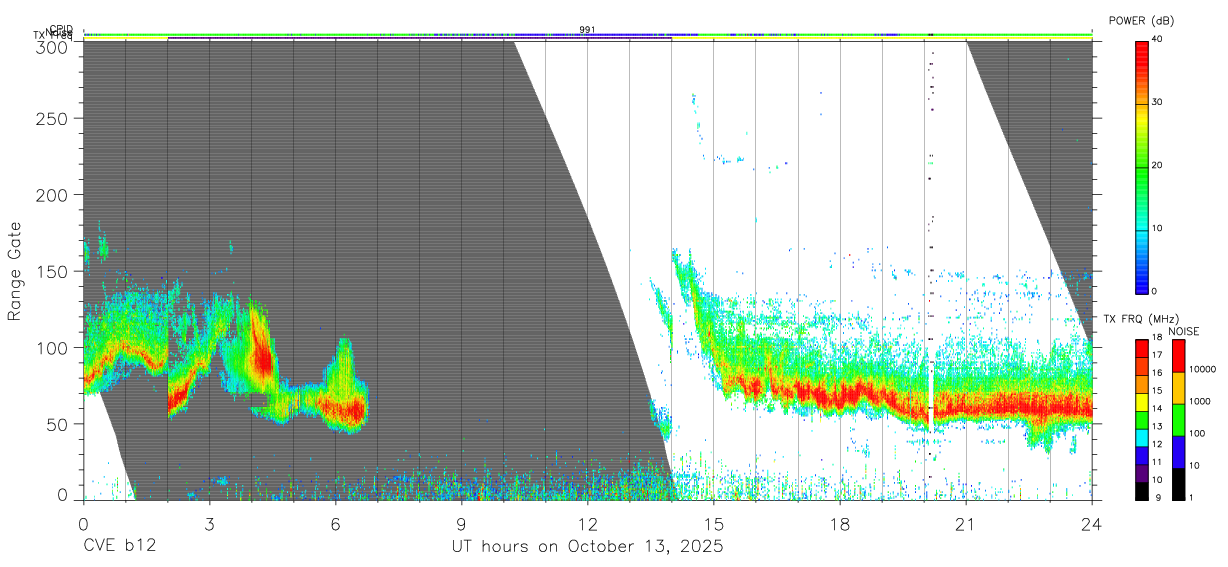
Task: Select the 200 tick label on the Range Gate axis
Action: tap(52, 194)
